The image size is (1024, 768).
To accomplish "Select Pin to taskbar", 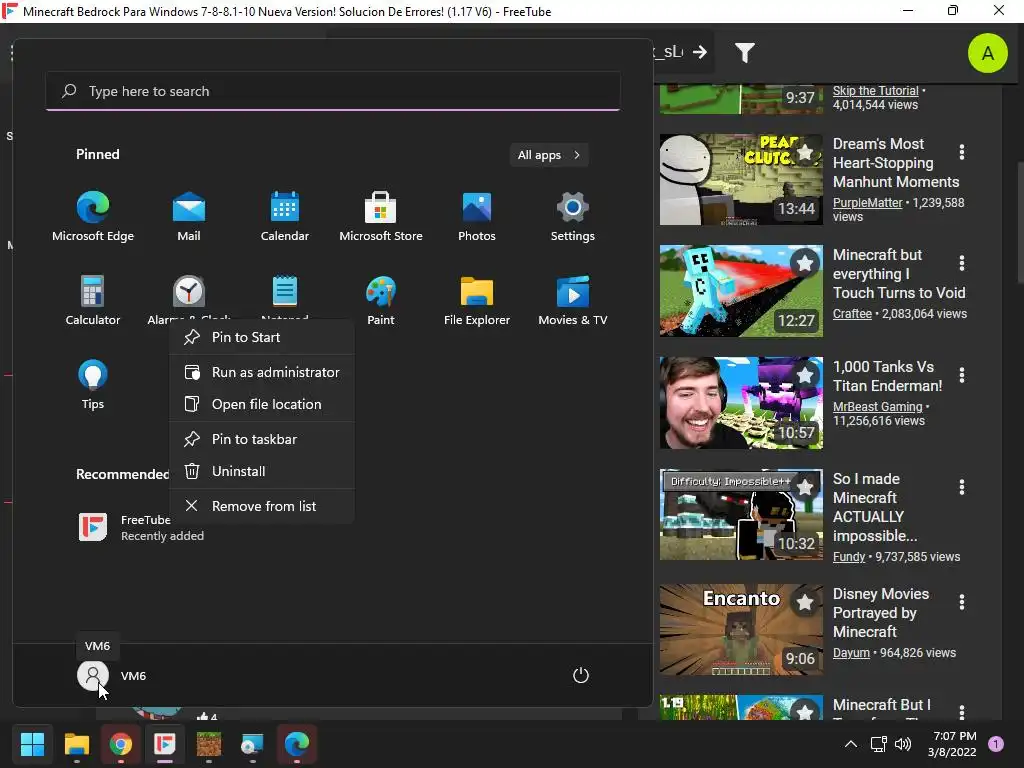I will tap(262, 439).
